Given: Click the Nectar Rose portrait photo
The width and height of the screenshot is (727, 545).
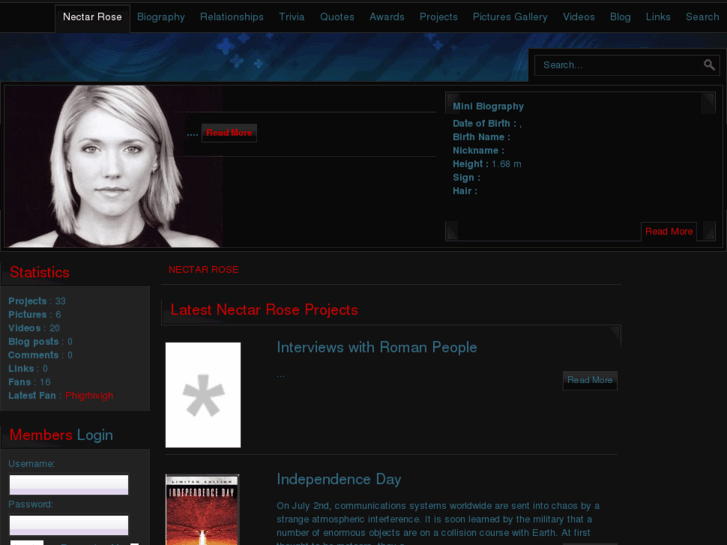Looking at the screenshot, I should click(114, 166).
